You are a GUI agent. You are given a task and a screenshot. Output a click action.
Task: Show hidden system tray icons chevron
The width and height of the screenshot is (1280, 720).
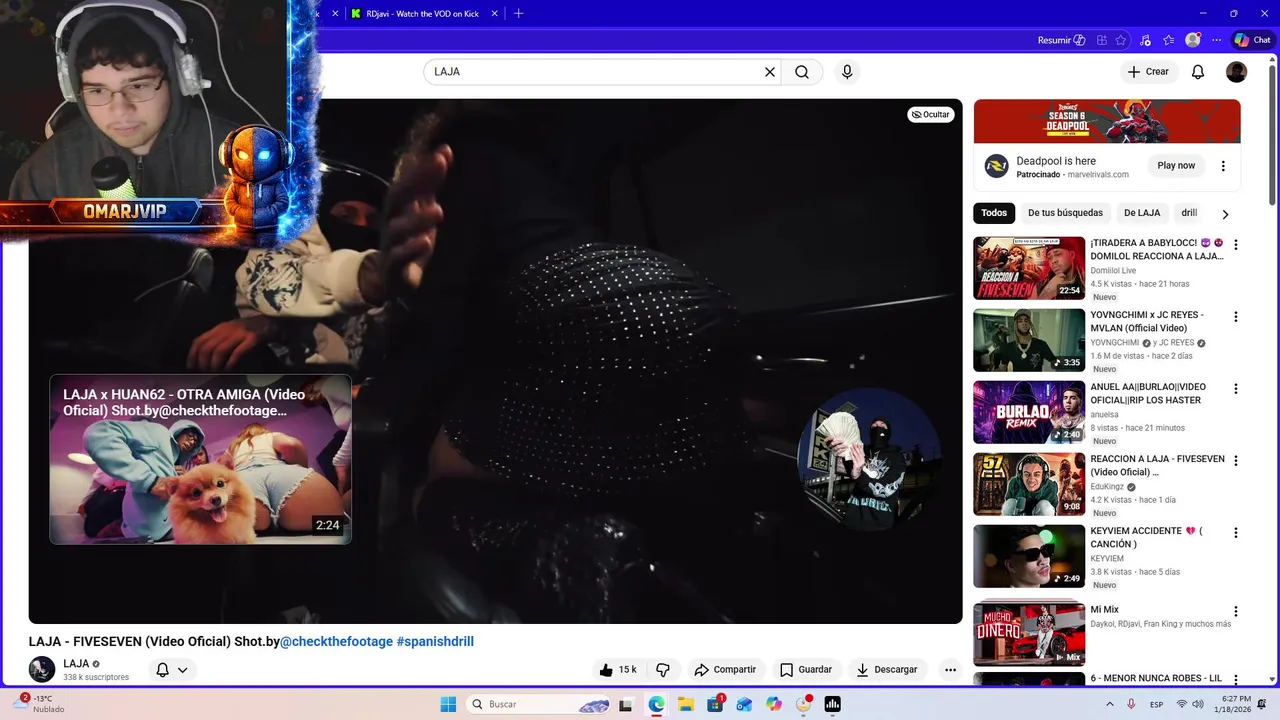[1109, 704]
